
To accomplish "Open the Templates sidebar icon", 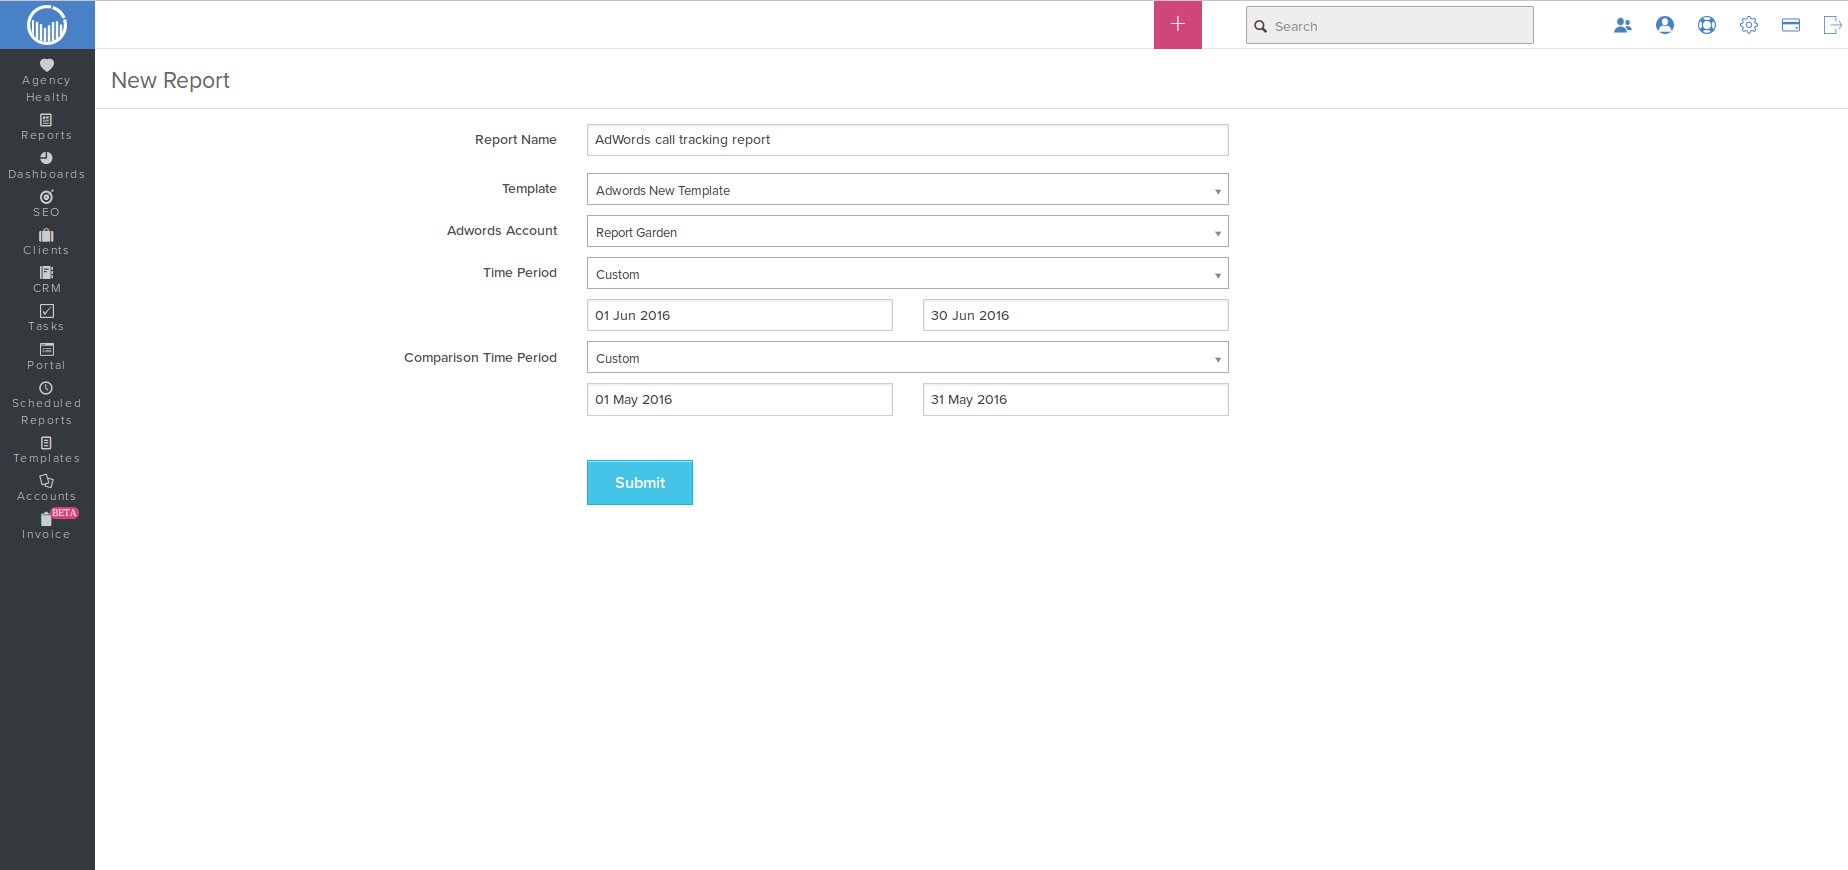I will coord(46,443).
